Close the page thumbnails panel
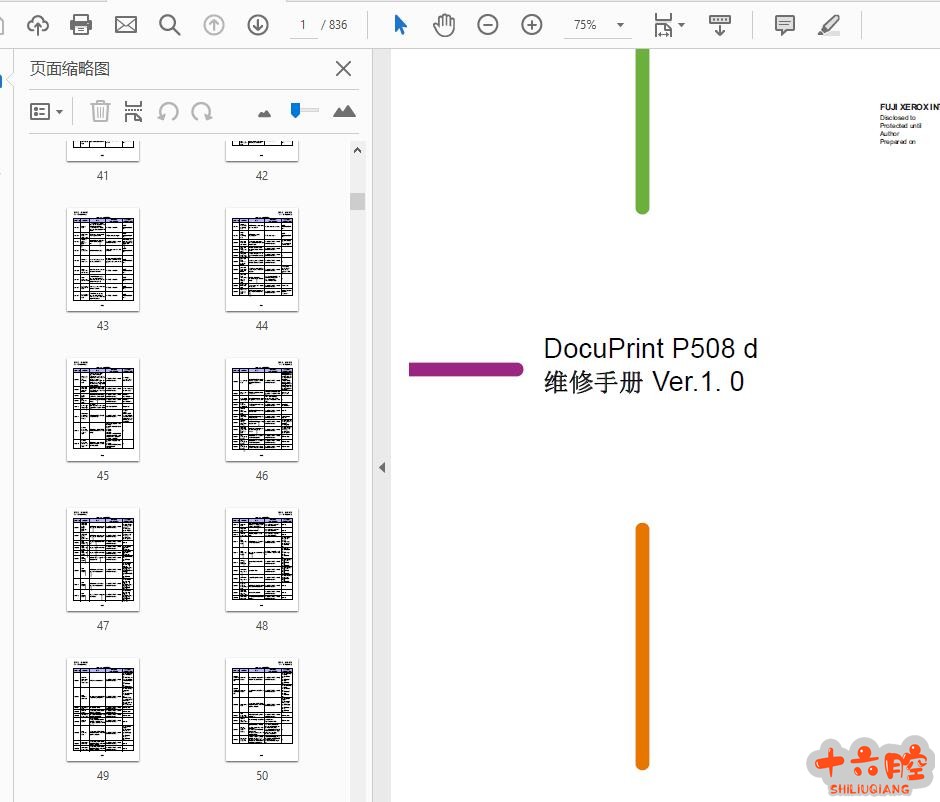 tap(343, 68)
